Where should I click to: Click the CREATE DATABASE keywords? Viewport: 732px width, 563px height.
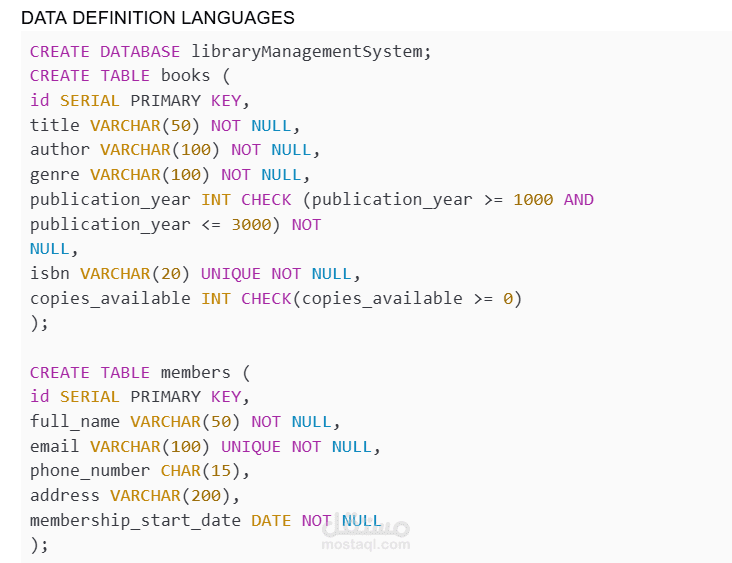pos(105,51)
